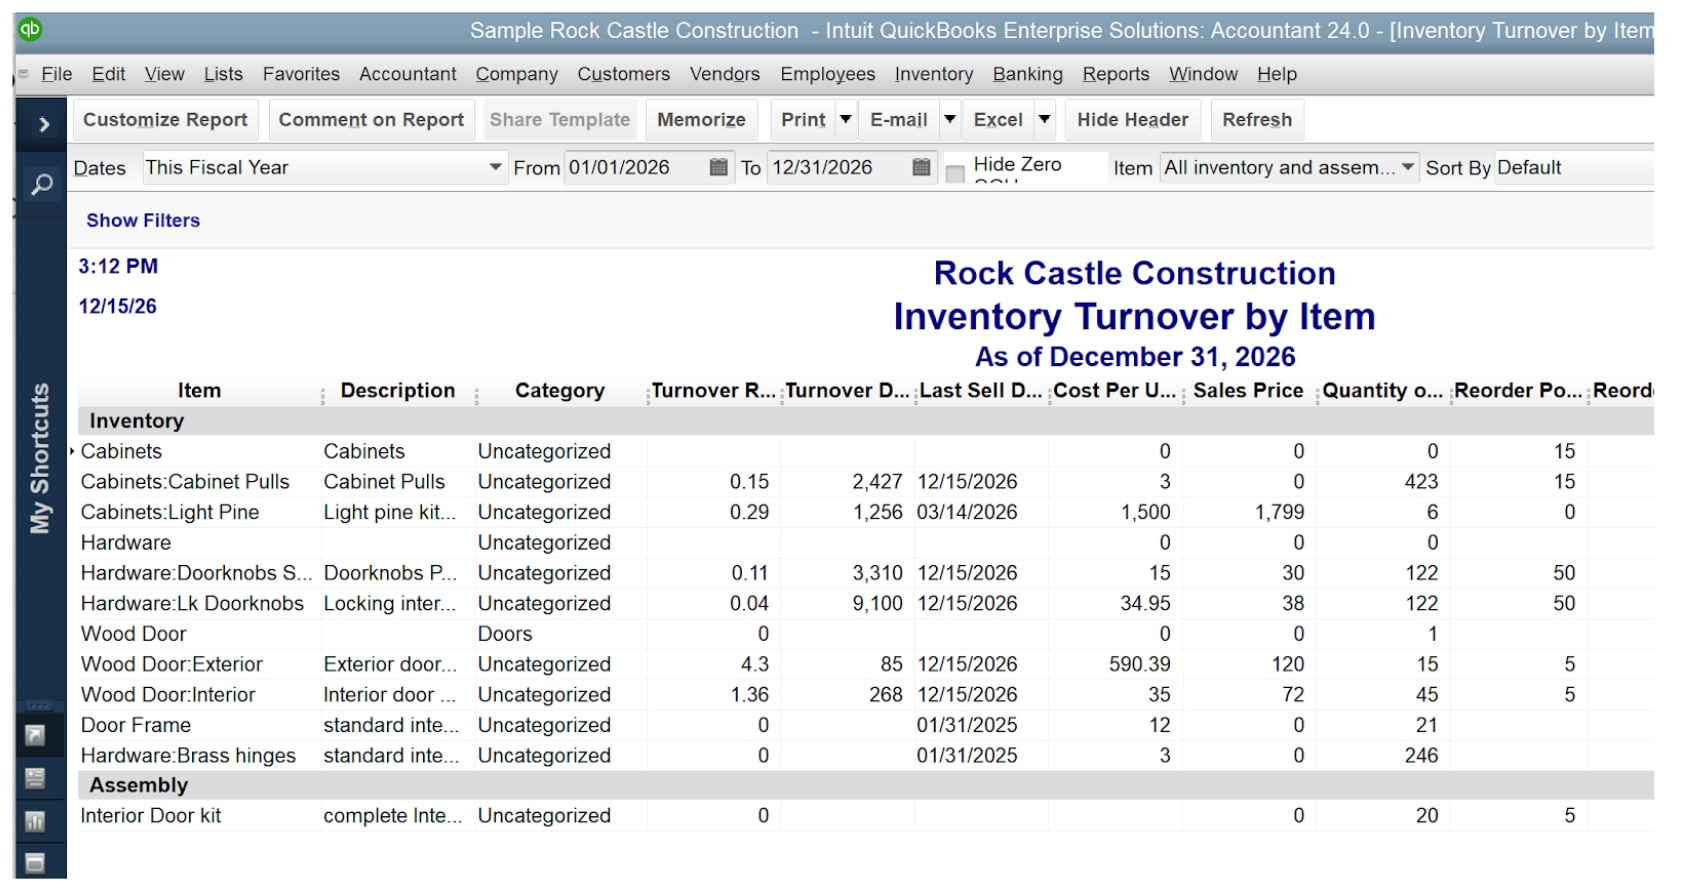Click the Assembly section heading

[138, 785]
